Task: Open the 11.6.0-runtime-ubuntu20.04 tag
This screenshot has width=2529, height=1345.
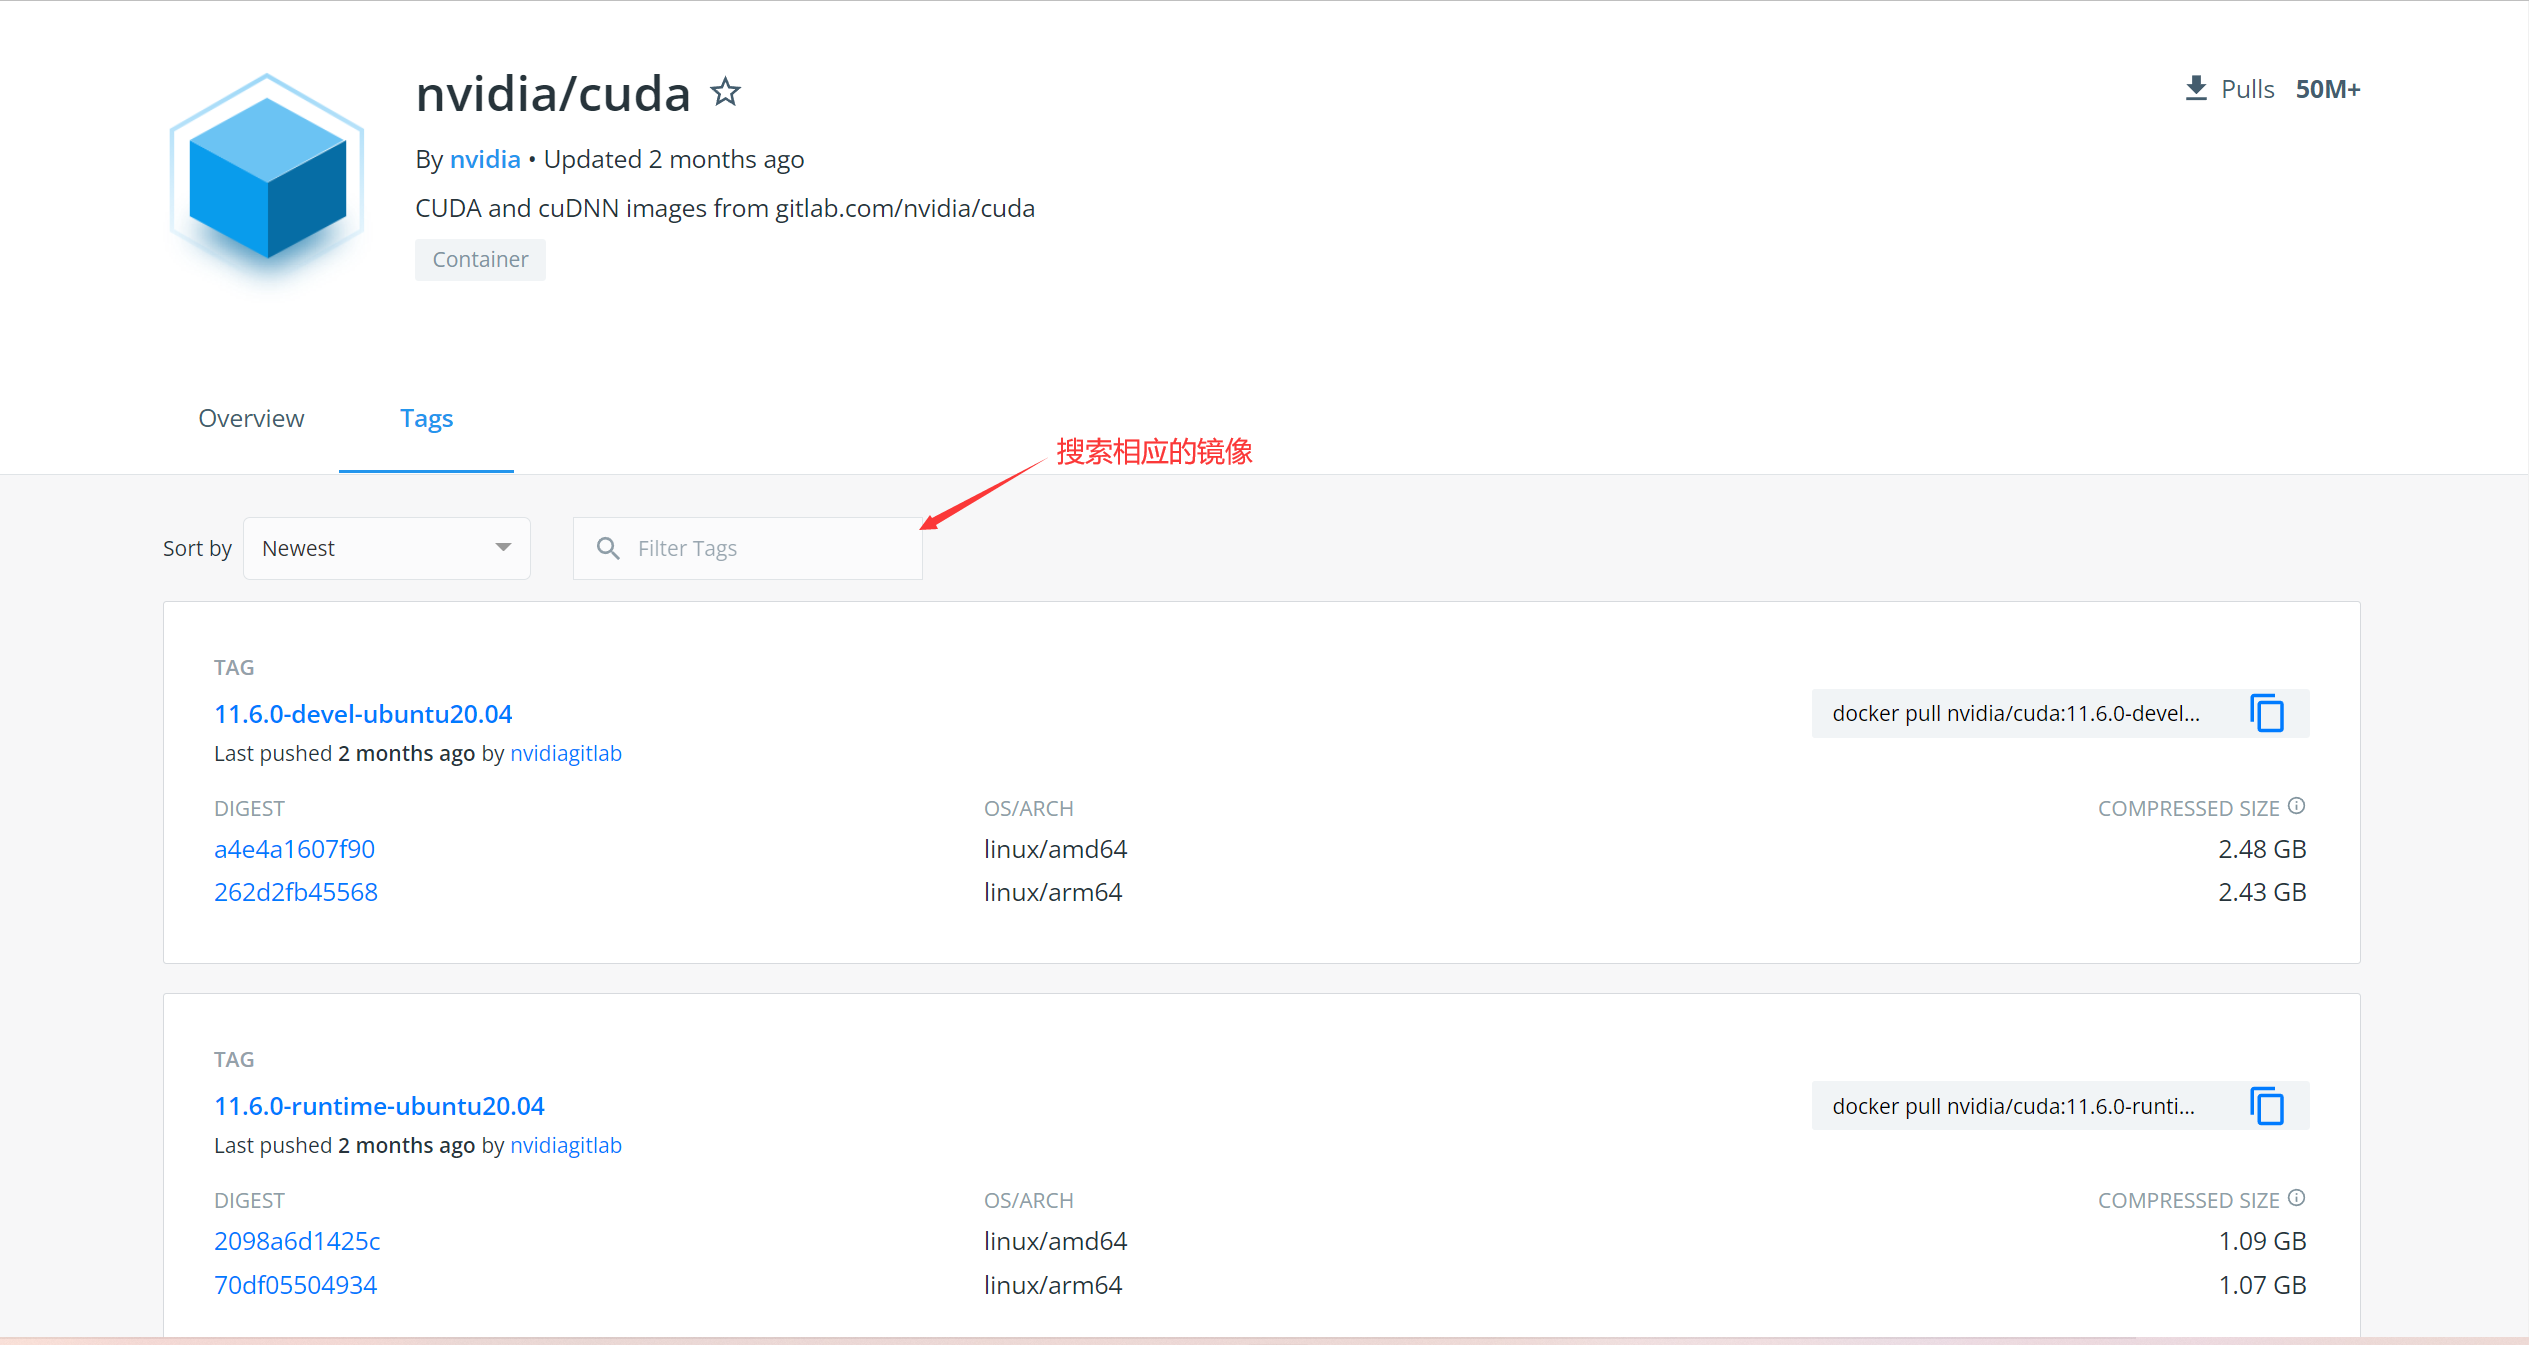Action: pos(379,1105)
